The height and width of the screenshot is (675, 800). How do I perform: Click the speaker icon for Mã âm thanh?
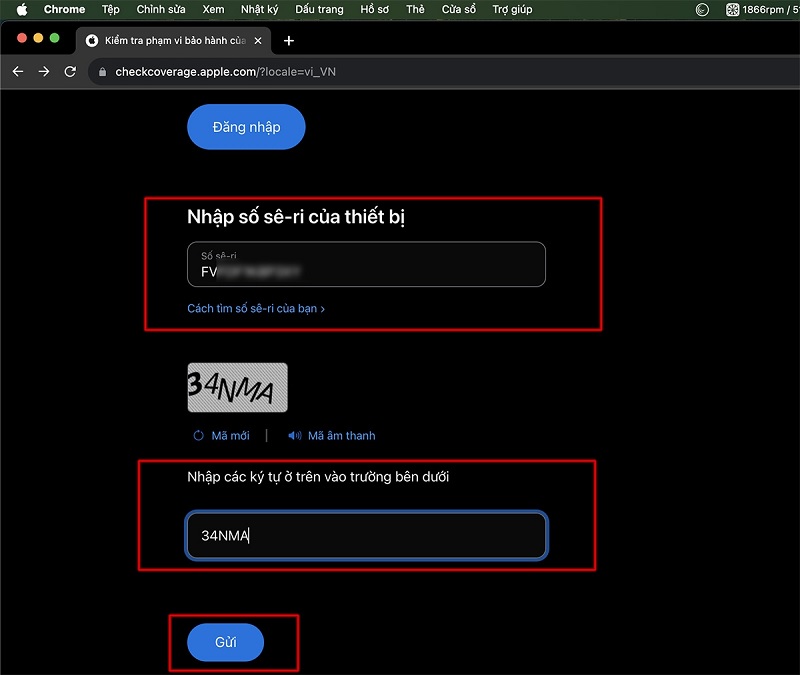[294, 436]
